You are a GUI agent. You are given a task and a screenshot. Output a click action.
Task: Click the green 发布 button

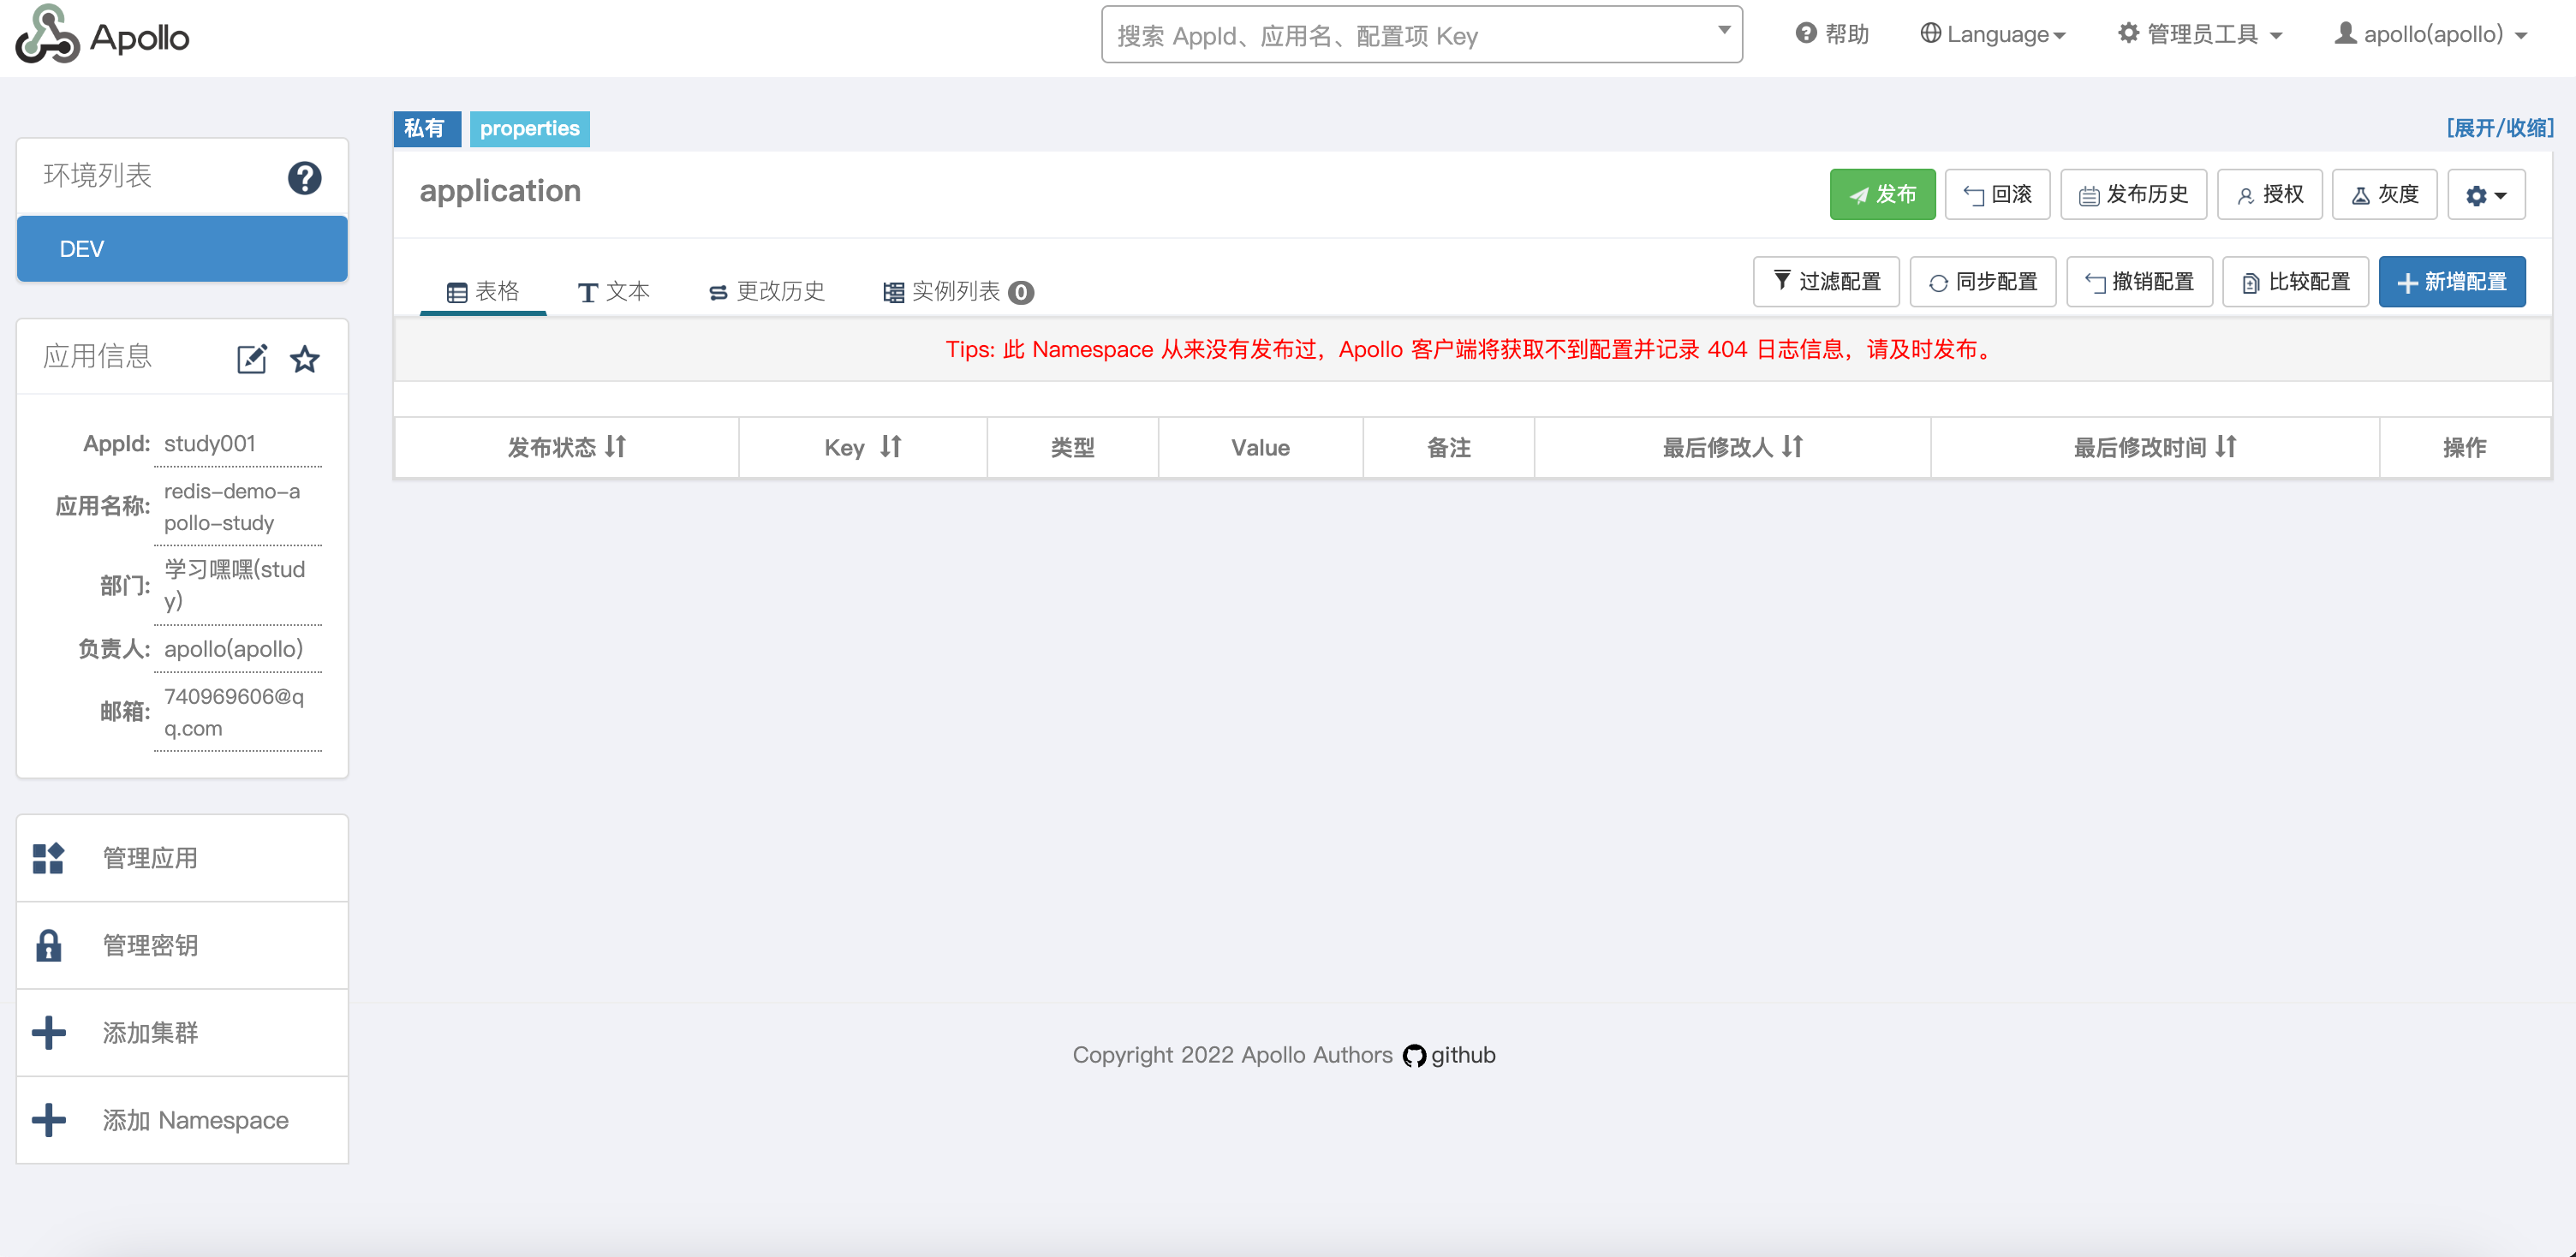click(x=1882, y=194)
